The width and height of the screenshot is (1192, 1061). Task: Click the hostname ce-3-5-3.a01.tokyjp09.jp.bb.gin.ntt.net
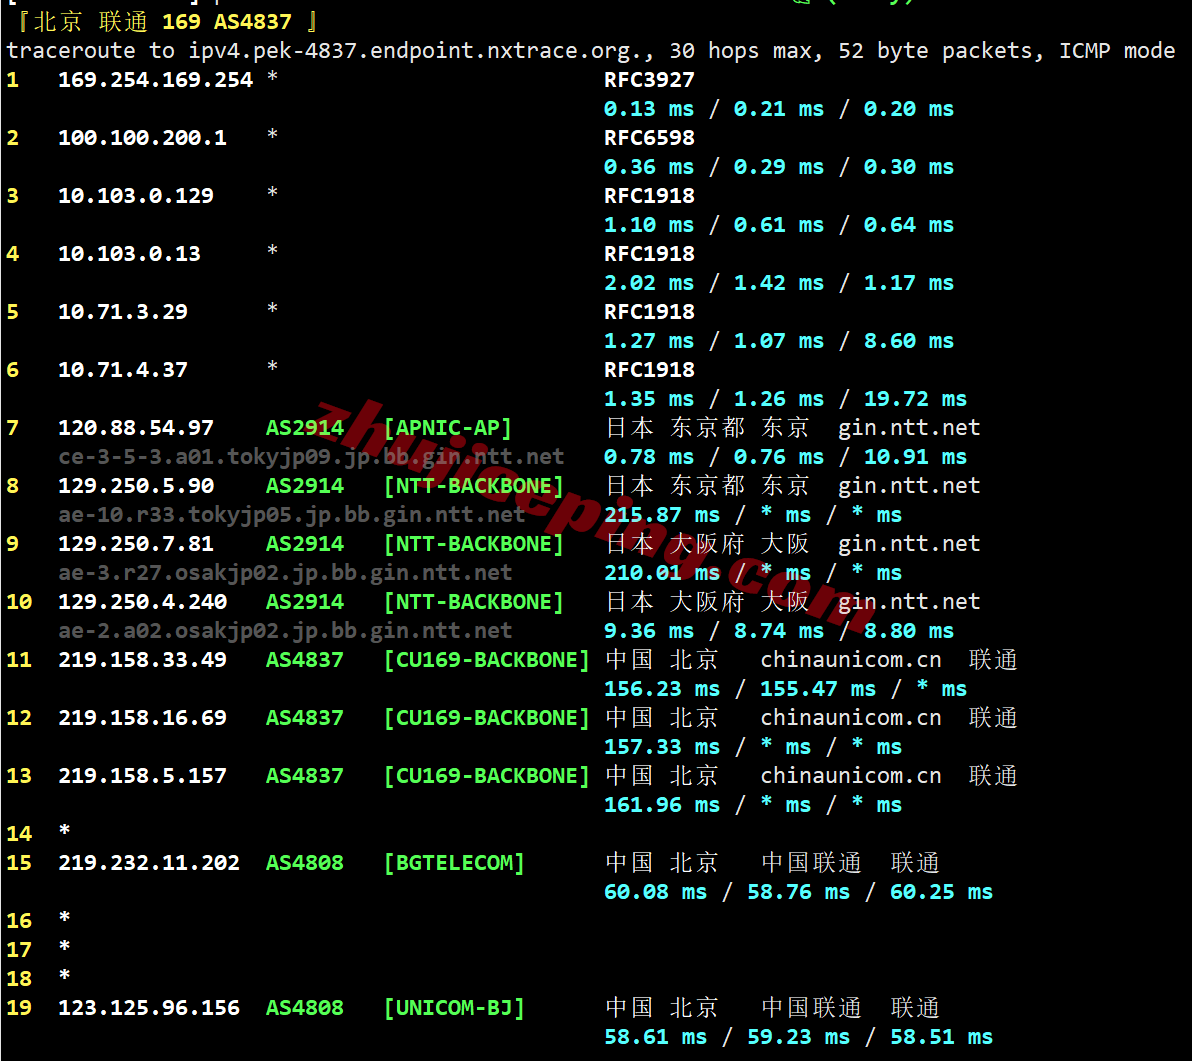click(x=311, y=457)
